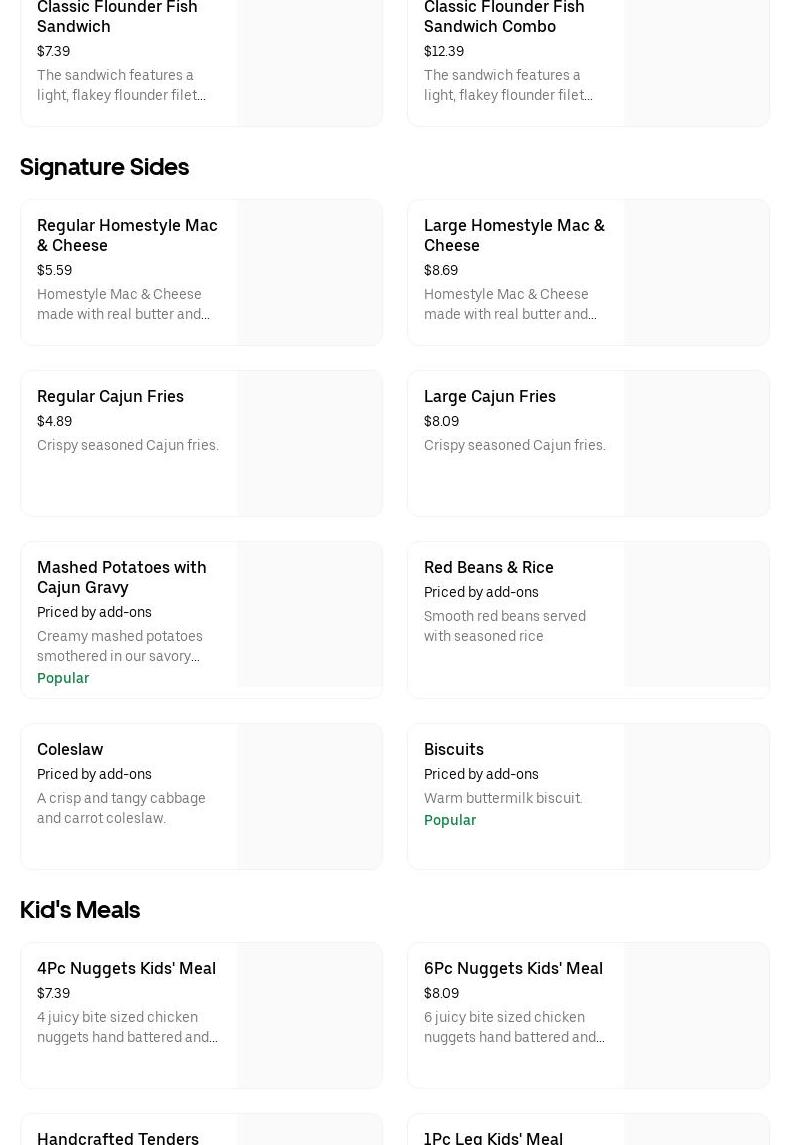The height and width of the screenshot is (1145, 804).
Task: Click the Large Cajun Fries image placeholder
Action: pos(697,443)
